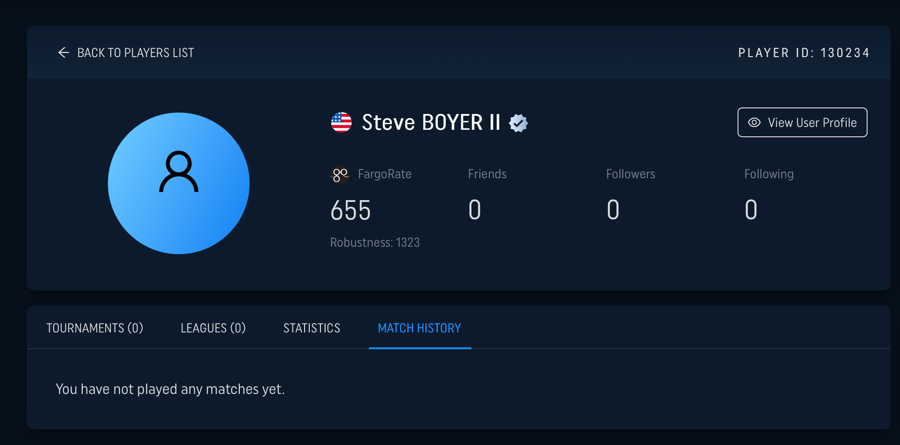Go back to players list

click(126, 53)
